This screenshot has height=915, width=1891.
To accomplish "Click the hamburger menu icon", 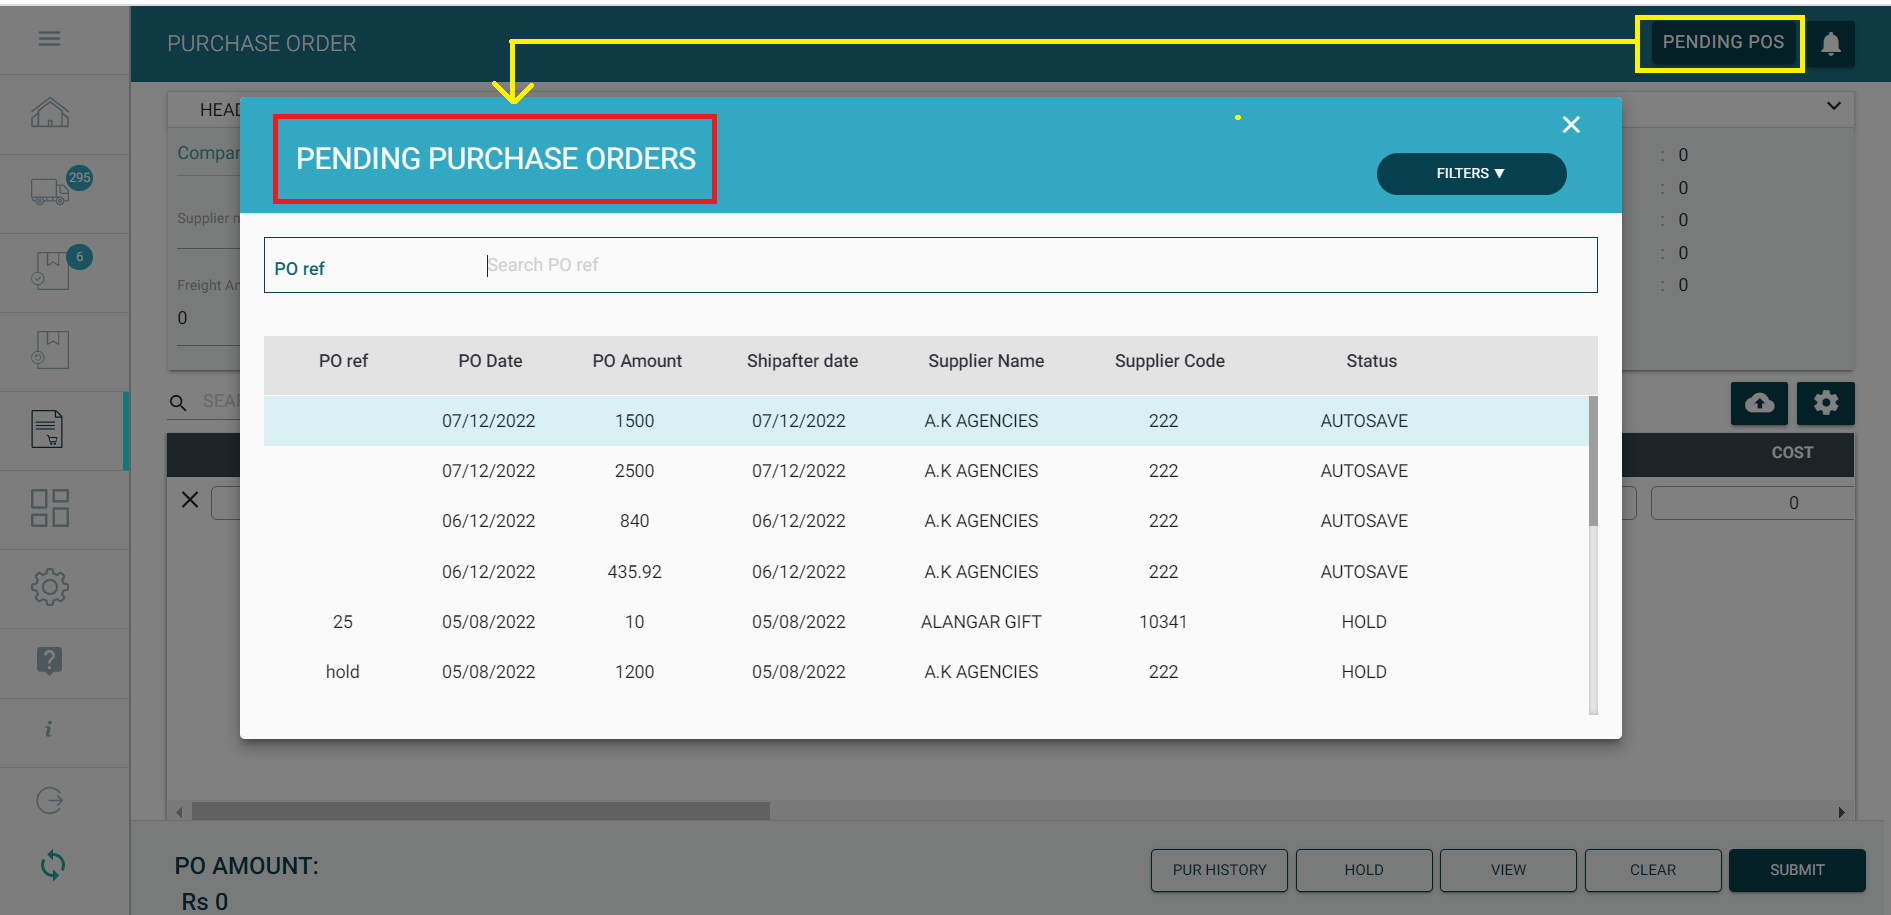I will click(49, 39).
